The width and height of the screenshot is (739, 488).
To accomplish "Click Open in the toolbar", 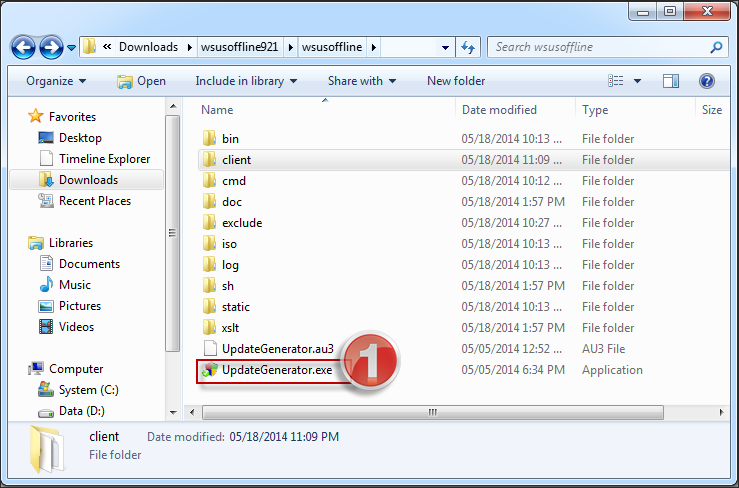I will pos(141,81).
